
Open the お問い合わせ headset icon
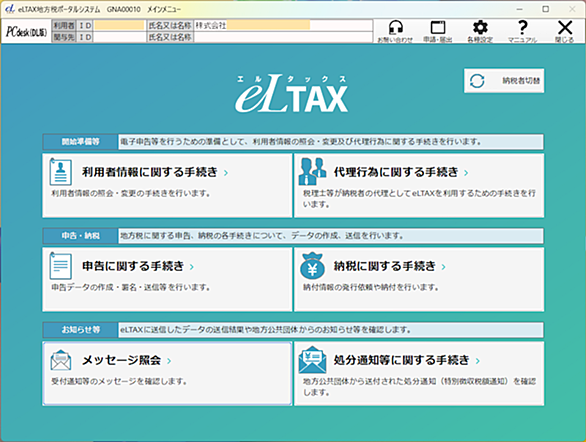click(395, 28)
